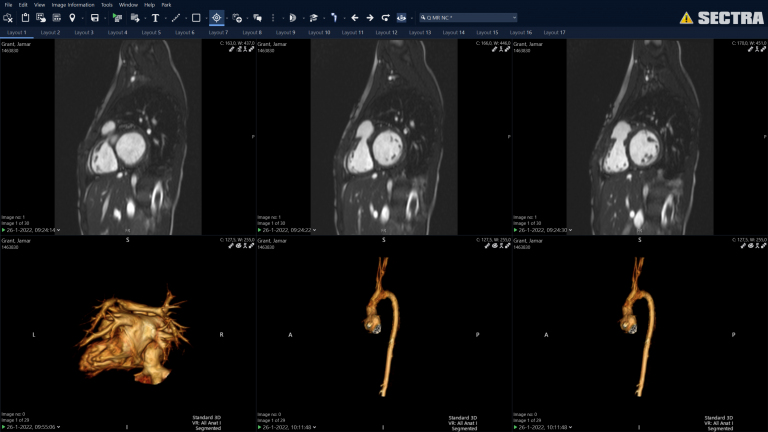Screen dimensions: 768x432
Task: Open the Window menu
Action: click(128, 5)
